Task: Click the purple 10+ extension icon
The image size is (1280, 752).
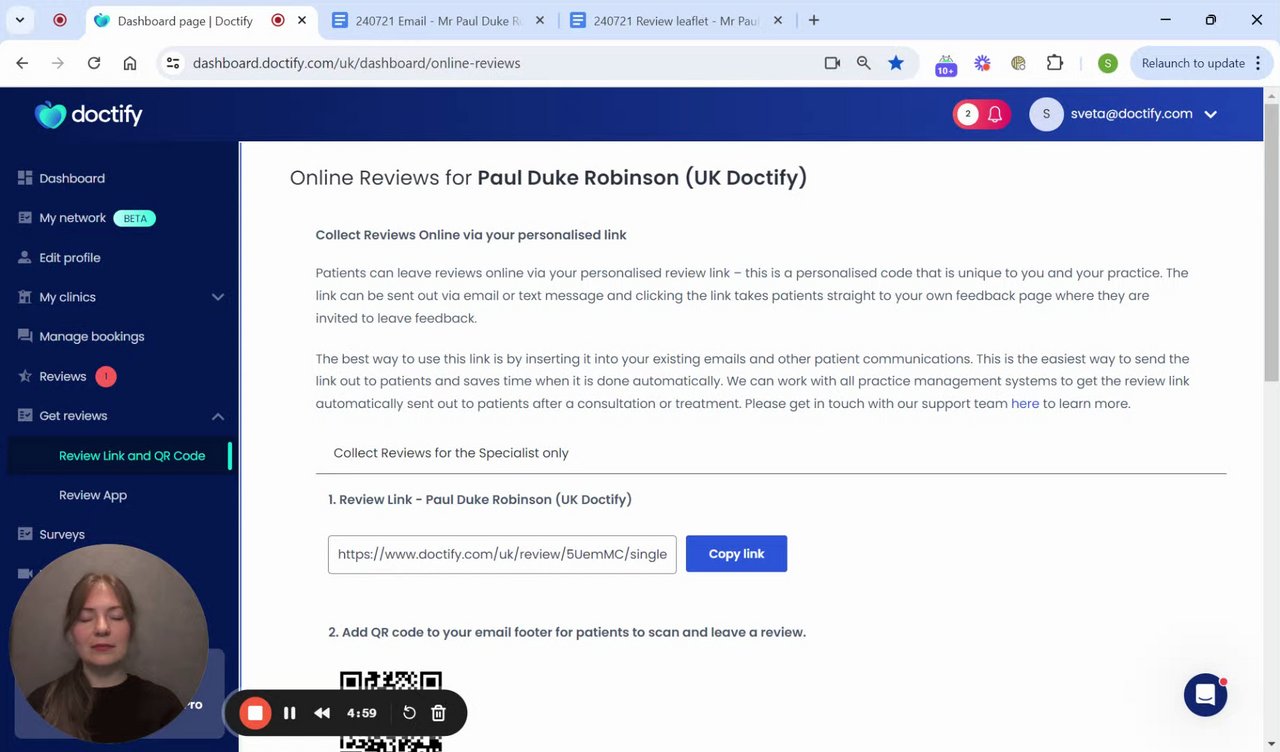Action: 945,64
